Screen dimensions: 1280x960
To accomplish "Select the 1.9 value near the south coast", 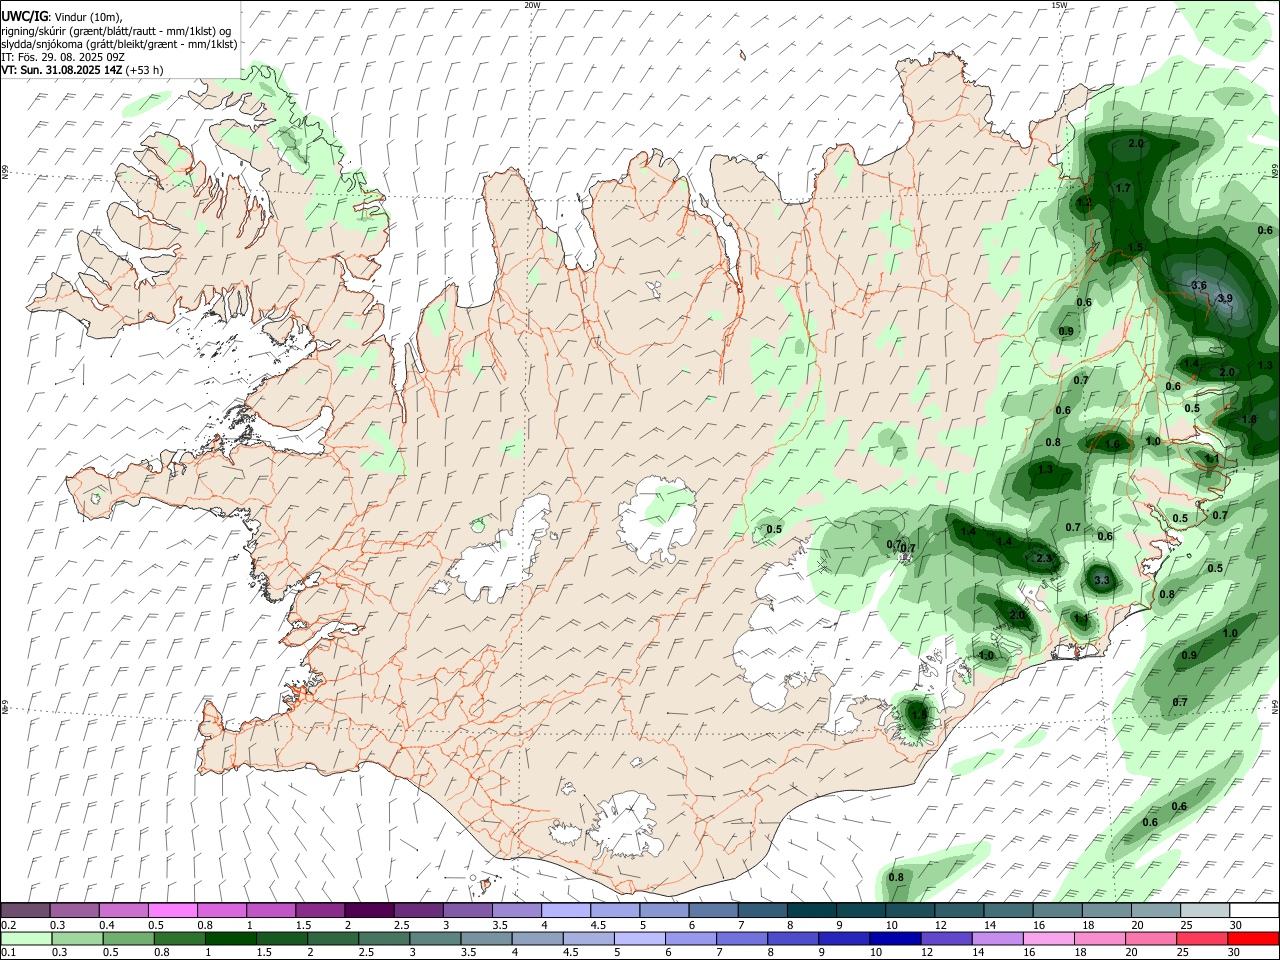I will 919,715.
